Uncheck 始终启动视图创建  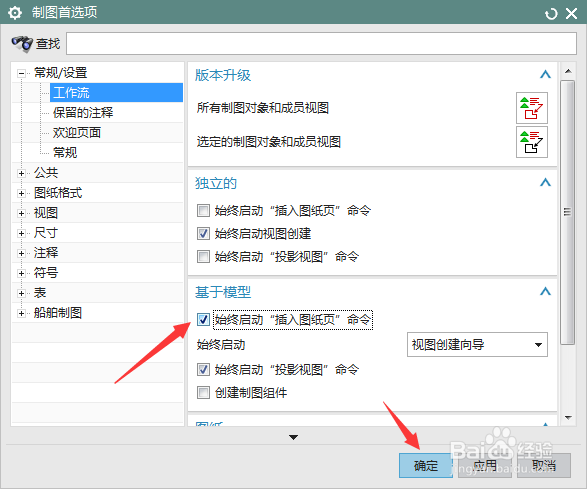click(x=203, y=234)
